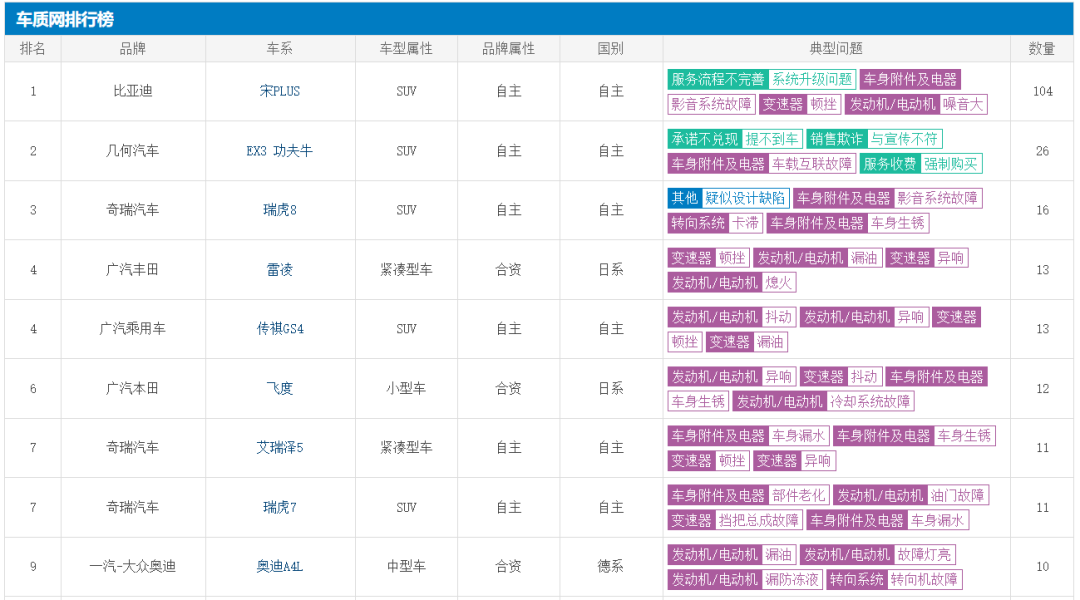Click the 车系 column header
Viewport: 1080px width, 600px height.
280,49
